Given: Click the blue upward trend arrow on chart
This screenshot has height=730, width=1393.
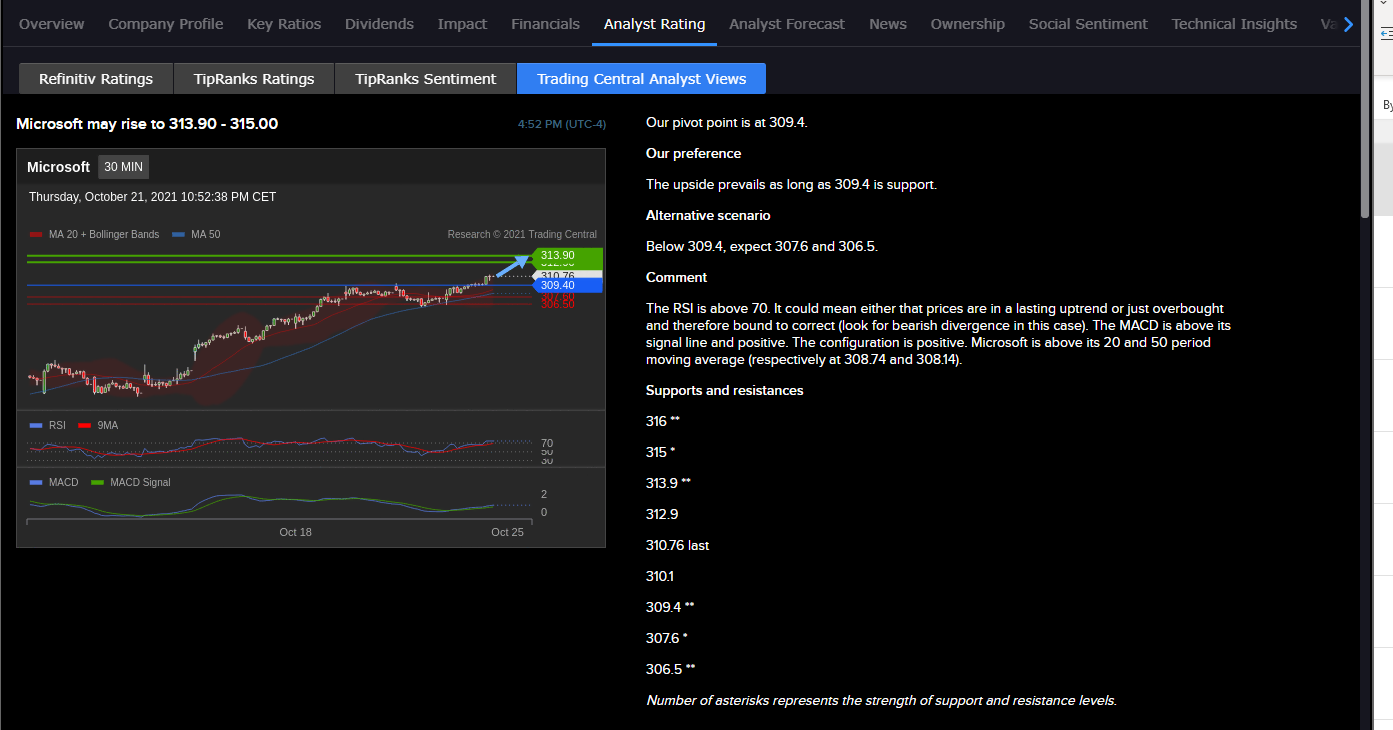Looking at the screenshot, I should click(512, 266).
